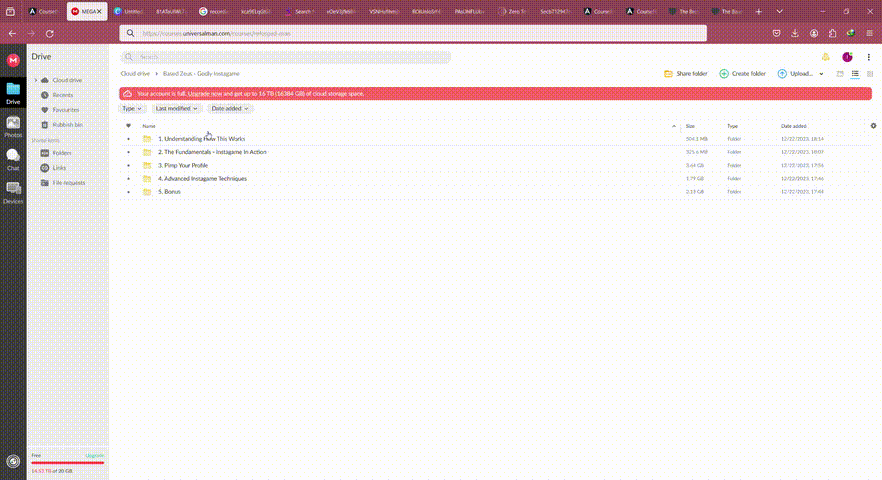This screenshot has height=480, width=882.
Task: Open the browser hamburger menu
Action: (x=869, y=34)
